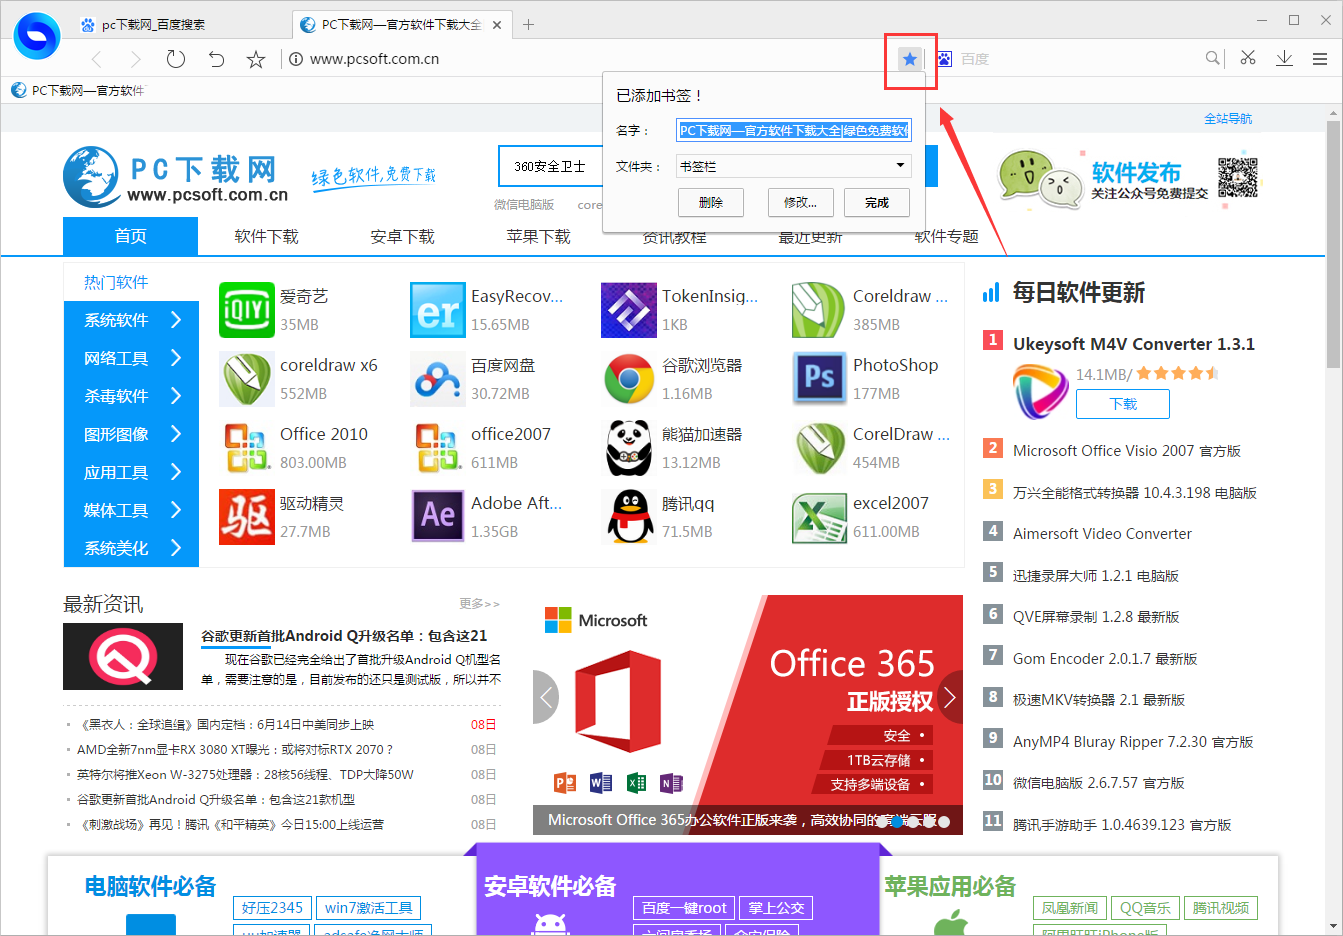Viewport: 1343px width, 936px height.
Task: Open Aimersoft Video Converter entry
Action: point(1102,534)
